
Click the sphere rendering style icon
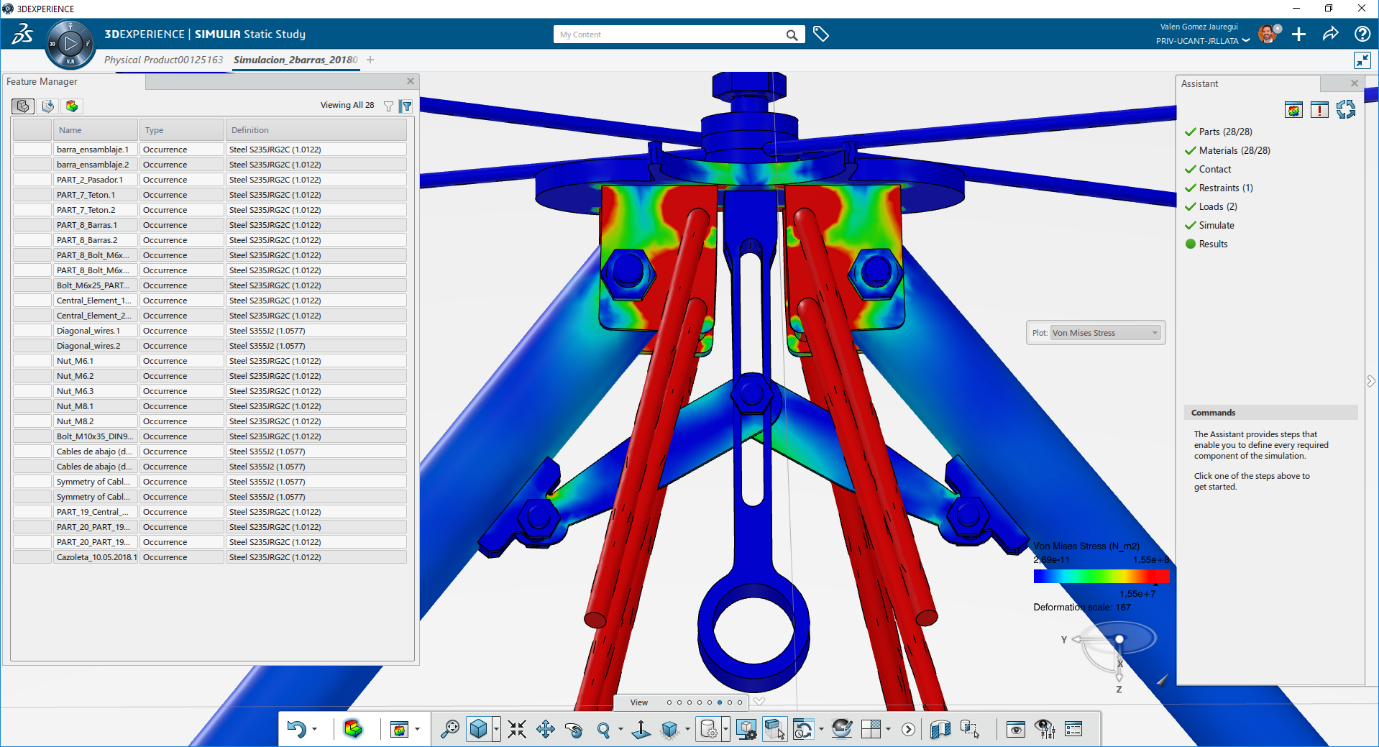(x=841, y=729)
